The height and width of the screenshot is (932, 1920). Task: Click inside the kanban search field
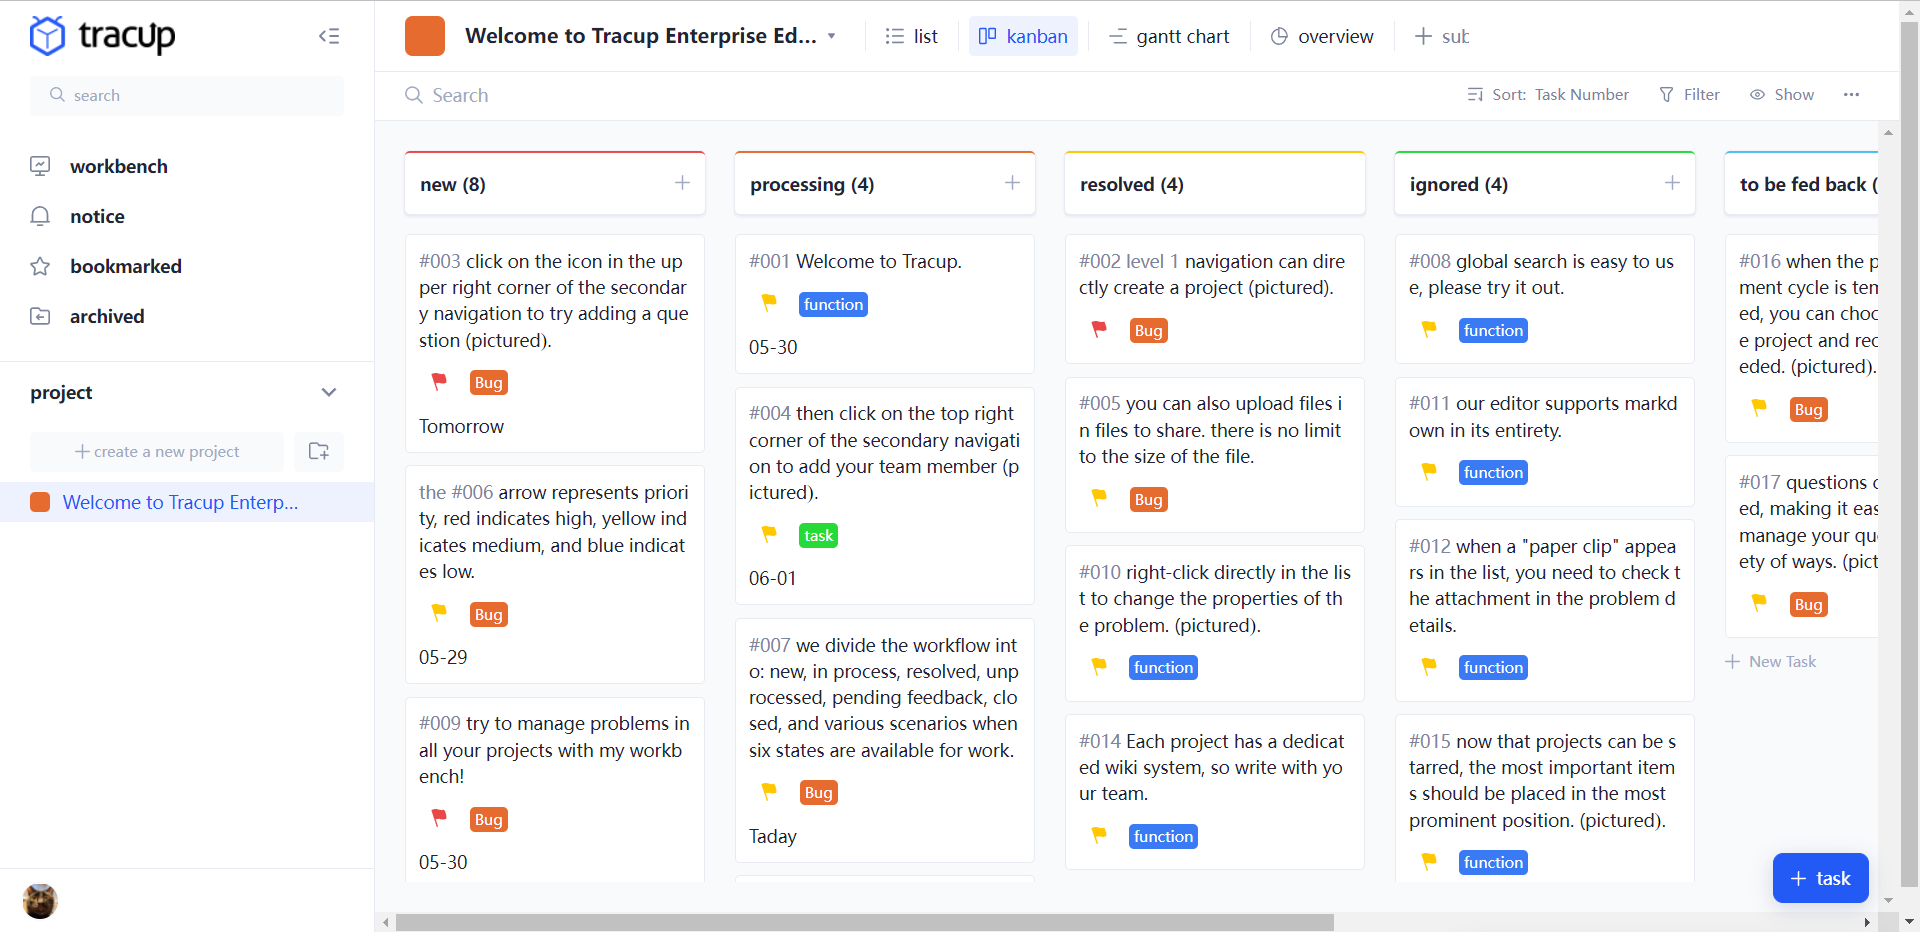pyautogui.click(x=460, y=94)
